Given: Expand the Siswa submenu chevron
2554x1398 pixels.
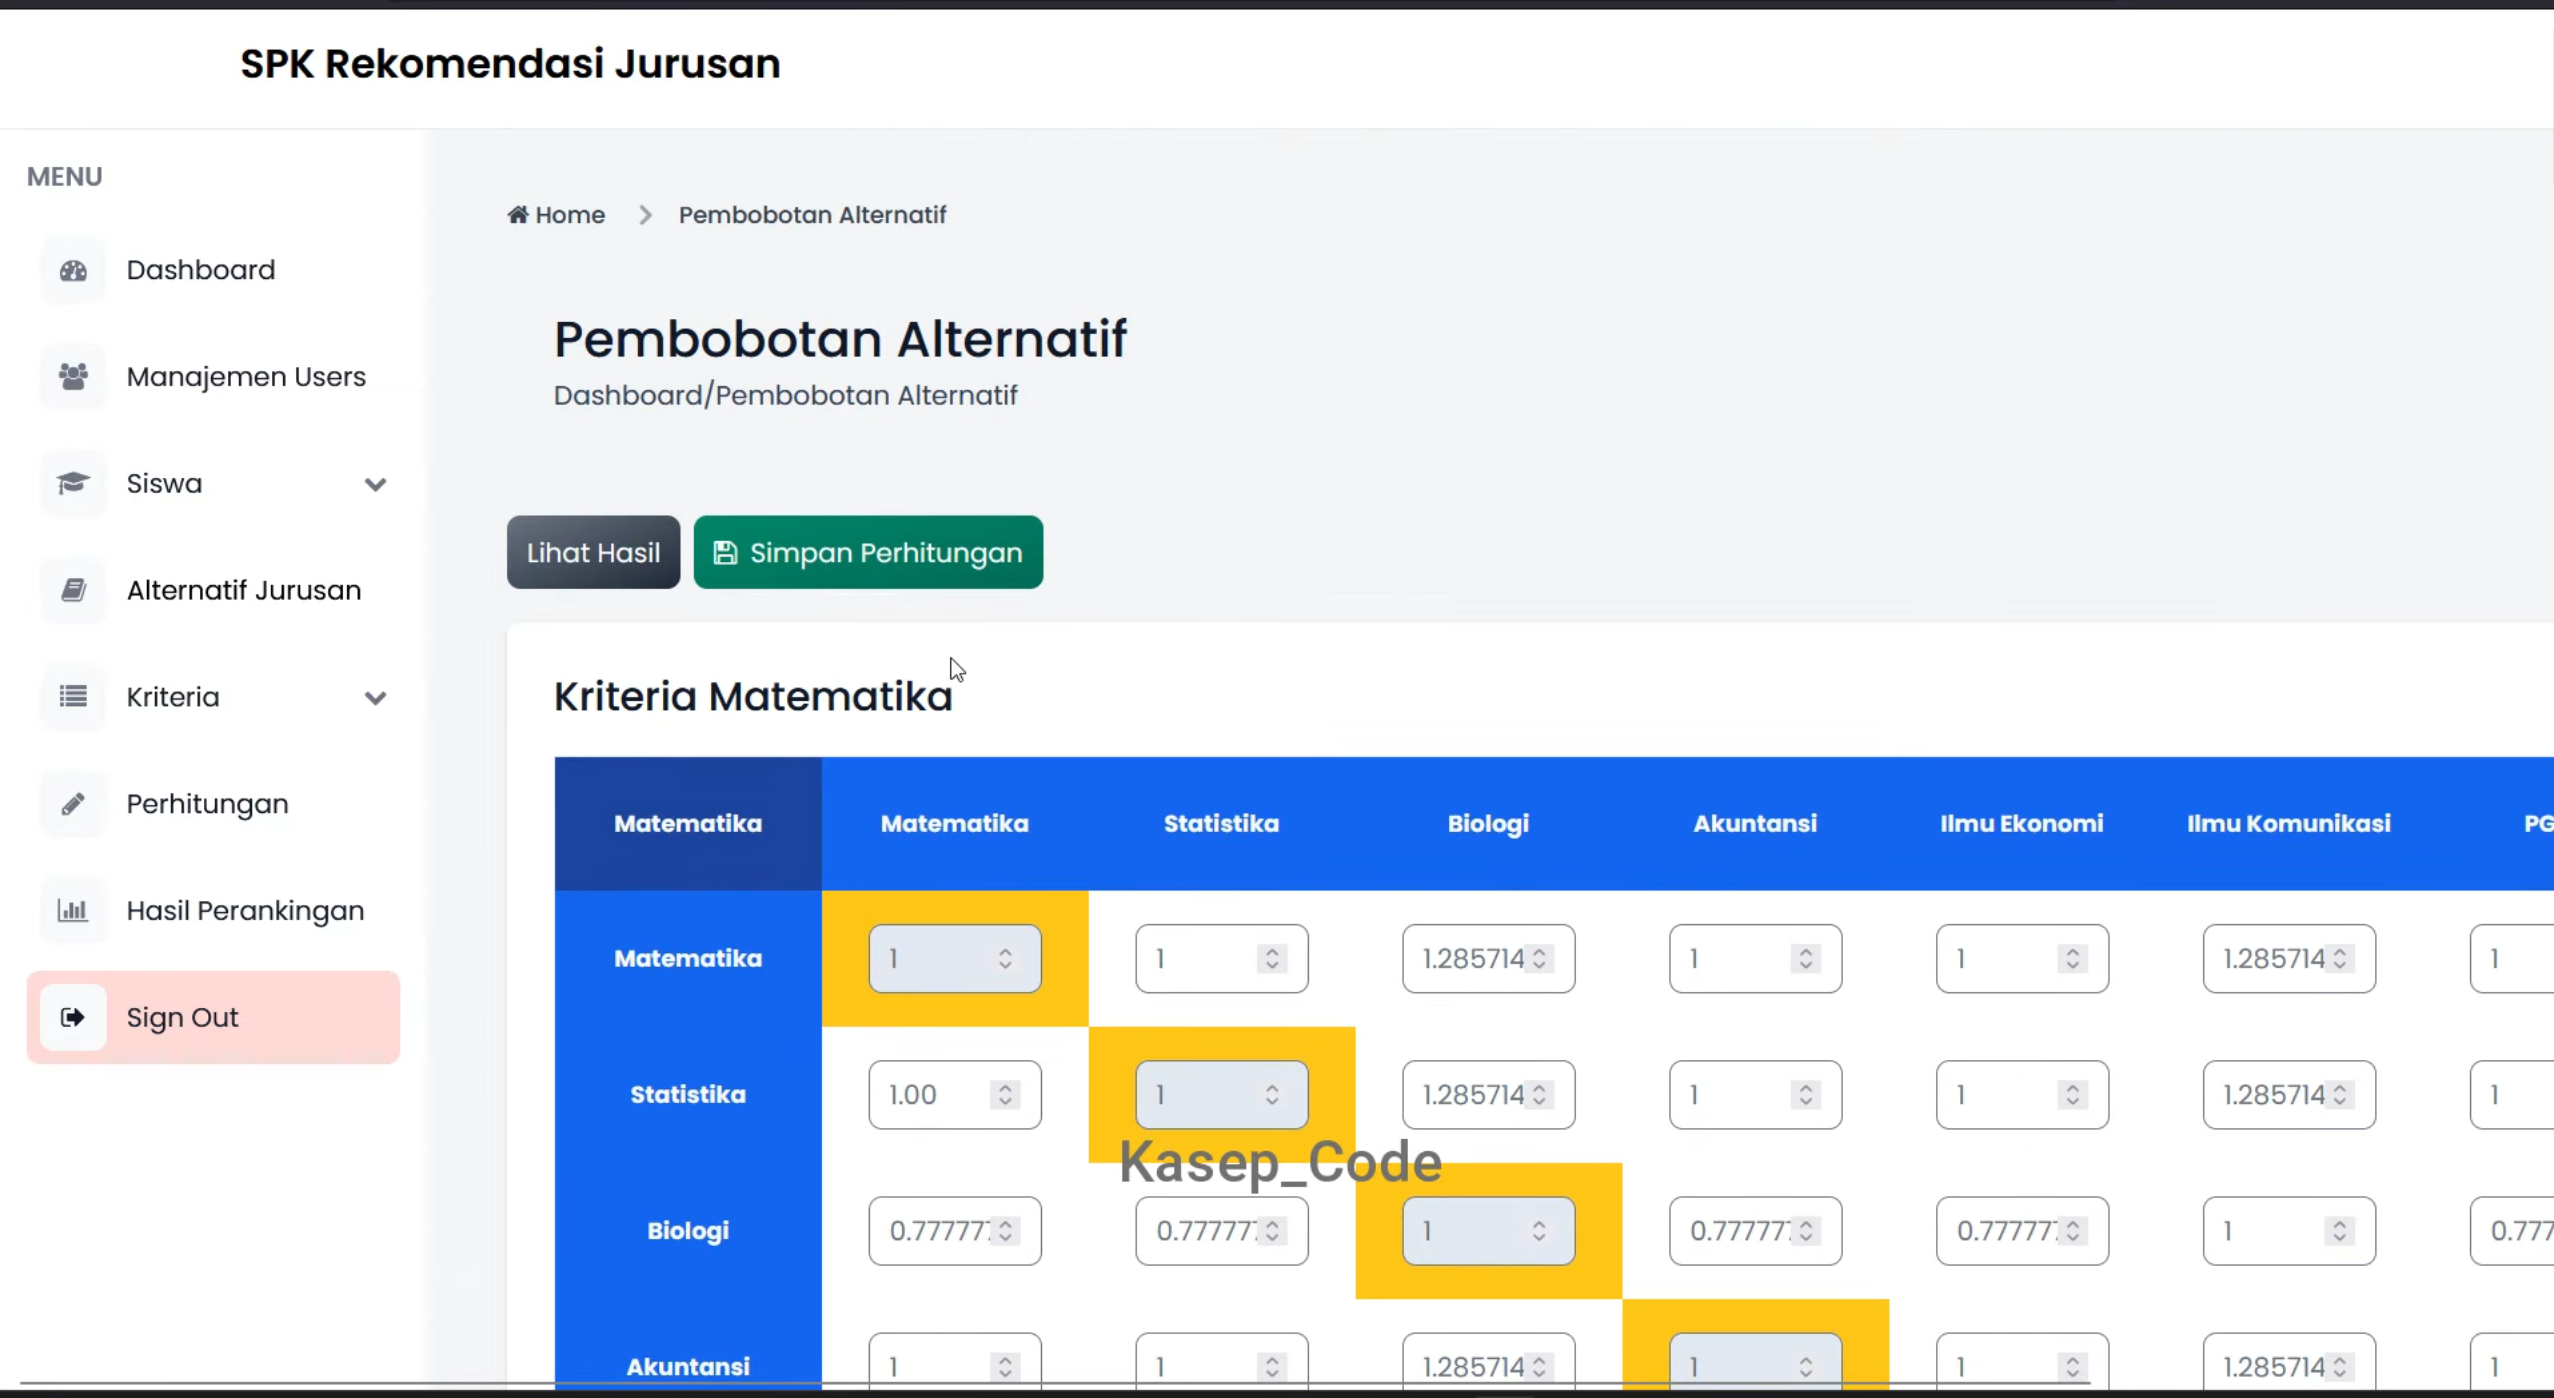Looking at the screenshot, I should click(x=375, y=485).
